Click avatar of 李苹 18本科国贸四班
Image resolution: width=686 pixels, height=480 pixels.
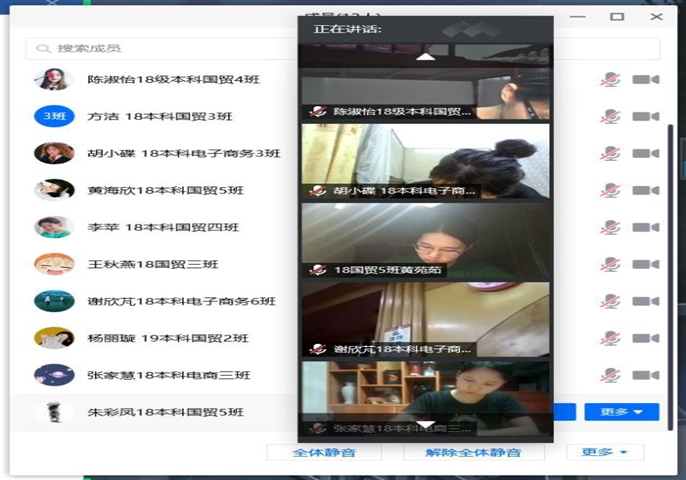pos(54,227)
